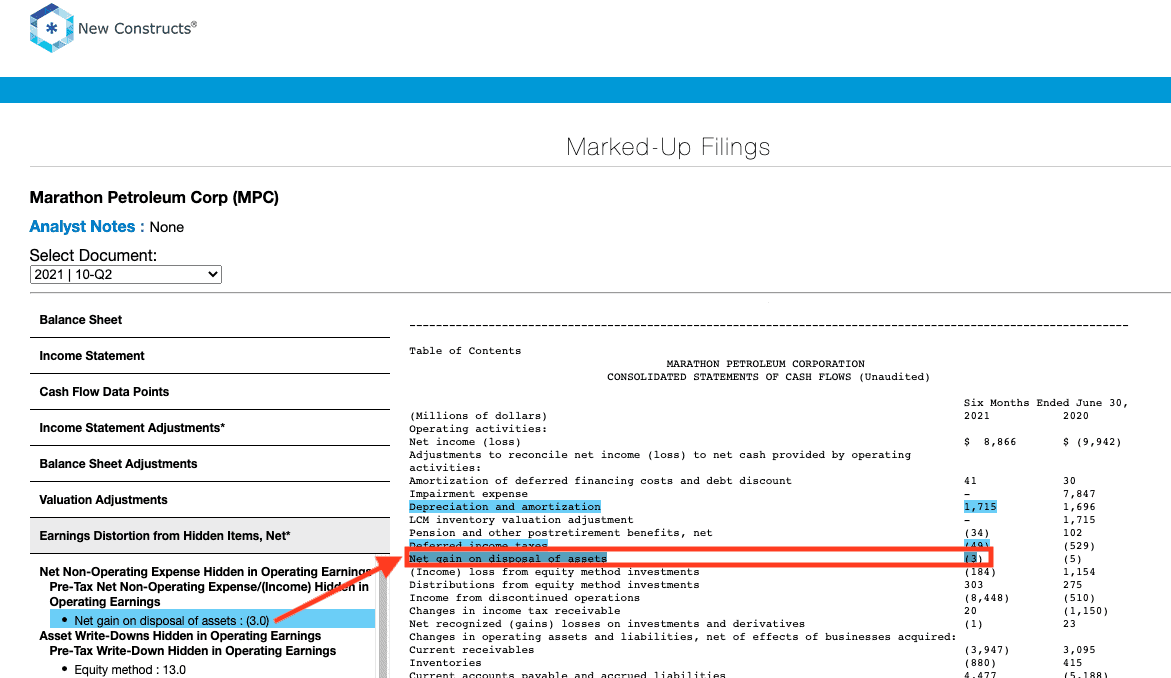The height and width of the screenshot is (678, 1171).
Task: Click the New Constructs hexagon logo icon
Action: click(x=52, y=28)
